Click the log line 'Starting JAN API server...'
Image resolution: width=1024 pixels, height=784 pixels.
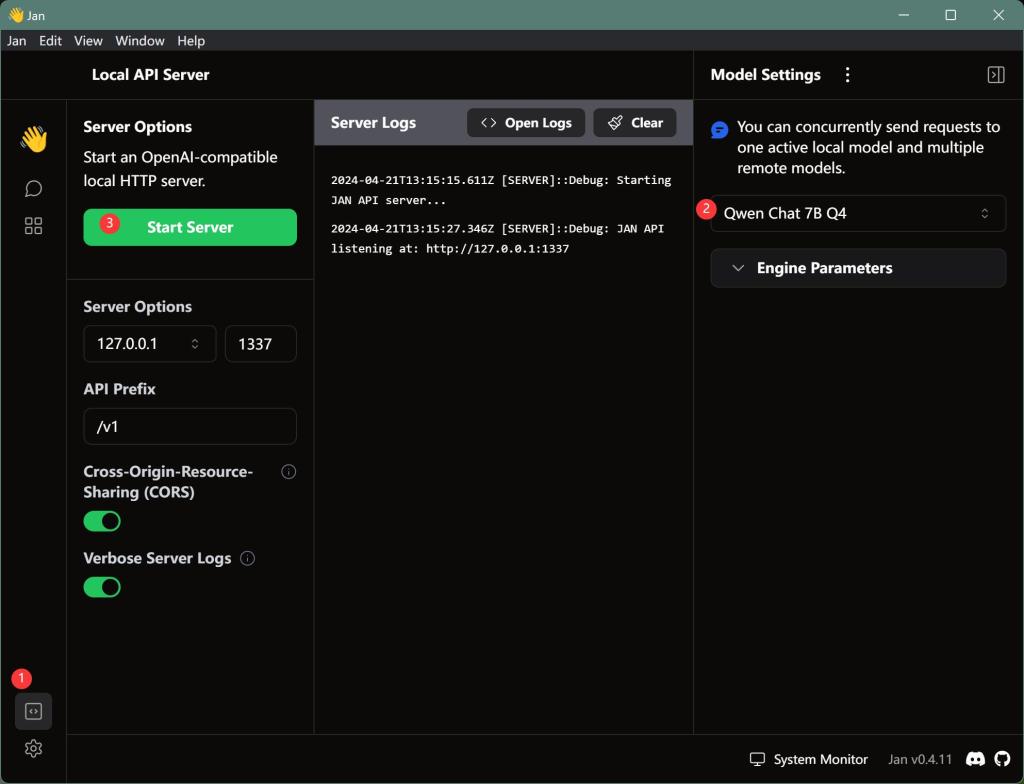click(501, 190)
